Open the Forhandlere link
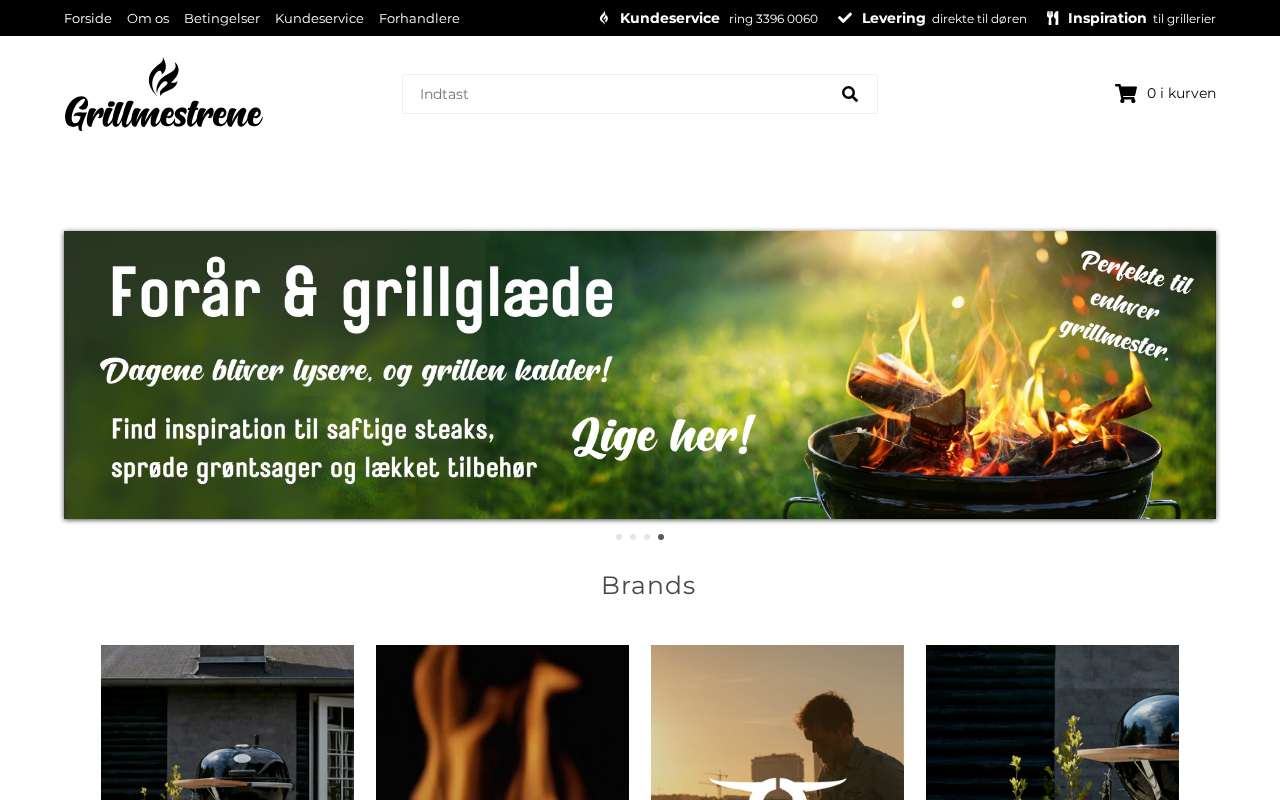 419,18
